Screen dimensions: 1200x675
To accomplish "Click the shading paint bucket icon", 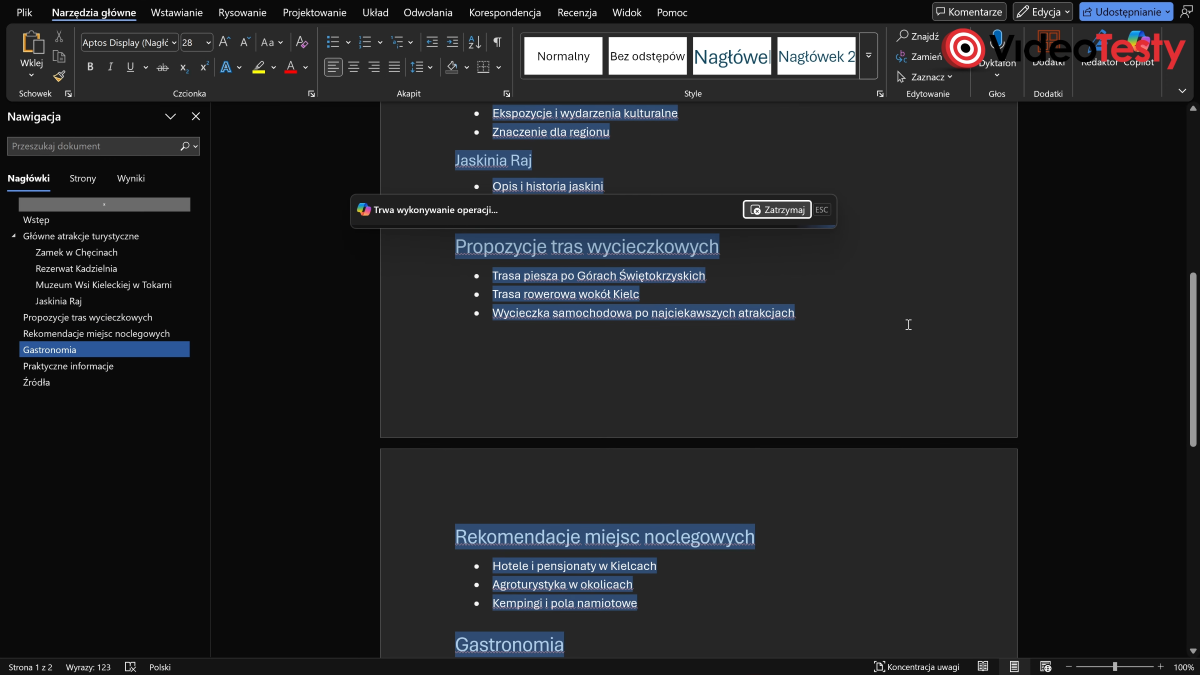I will (x=452, y=67).
